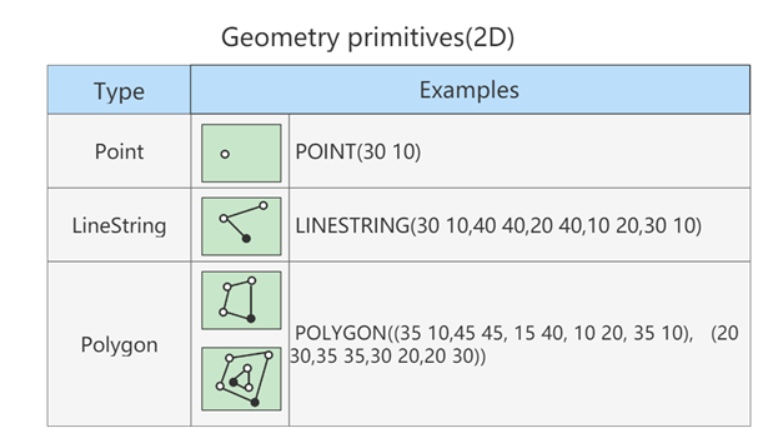Click the top-left node of simple polygon
The width and height of the screenshot is (782, 442).
[227, 287]
